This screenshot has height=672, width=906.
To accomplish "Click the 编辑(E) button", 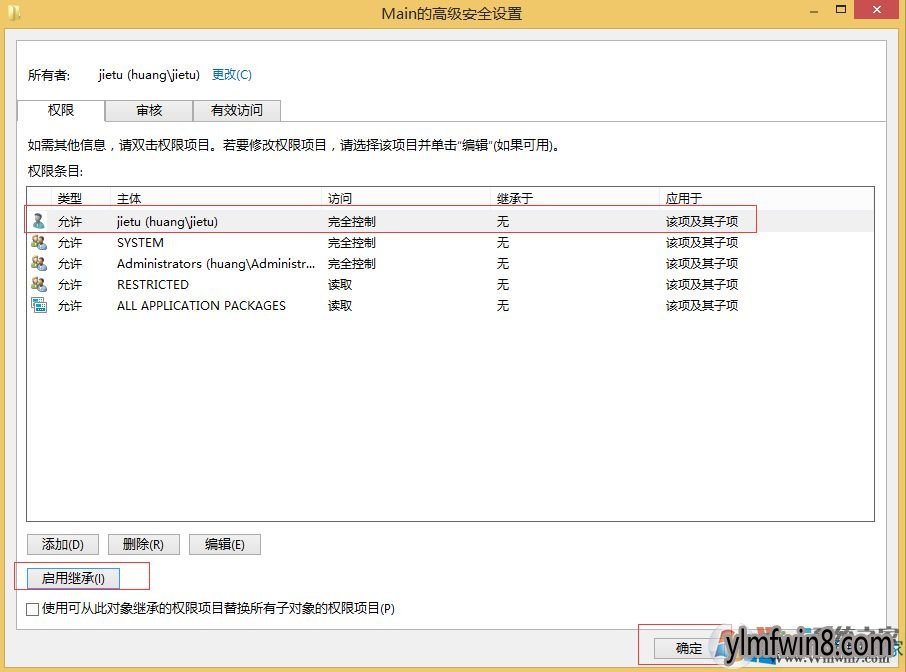I will pyautogui.click(x=224, y=544).
